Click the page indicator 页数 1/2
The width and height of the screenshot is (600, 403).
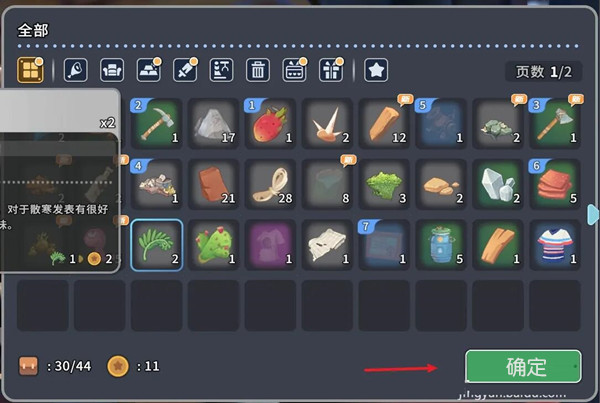543,72
